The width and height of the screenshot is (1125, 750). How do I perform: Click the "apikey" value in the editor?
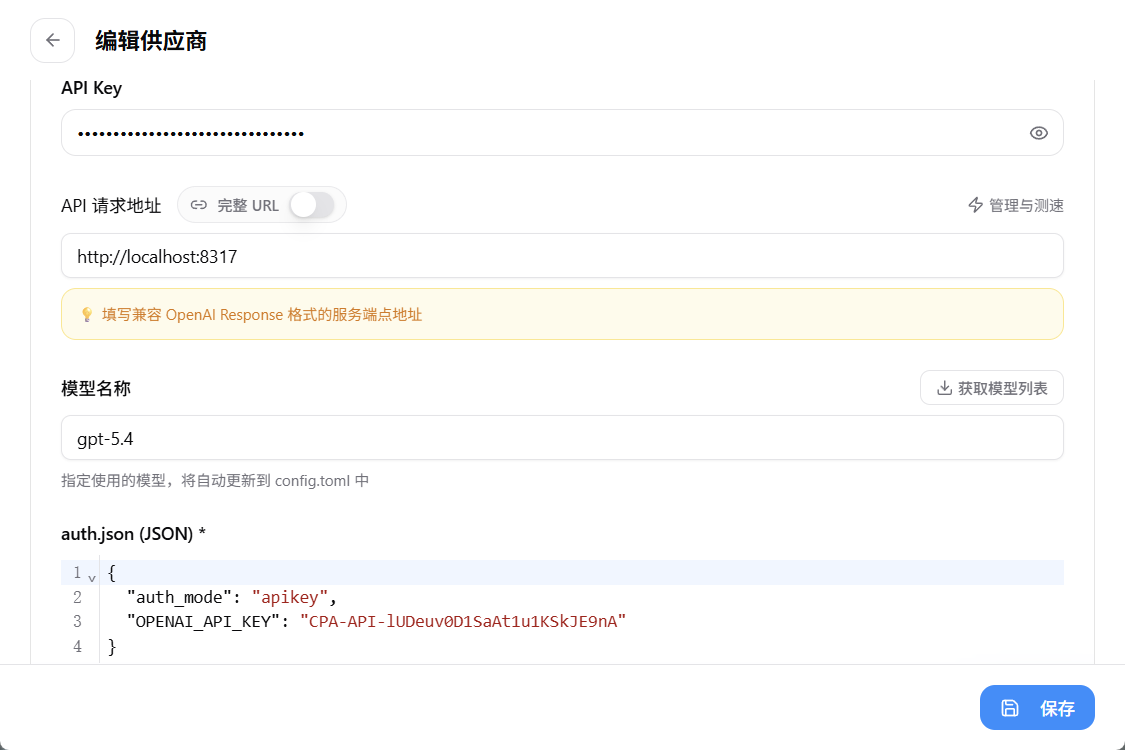click(290, 597)
